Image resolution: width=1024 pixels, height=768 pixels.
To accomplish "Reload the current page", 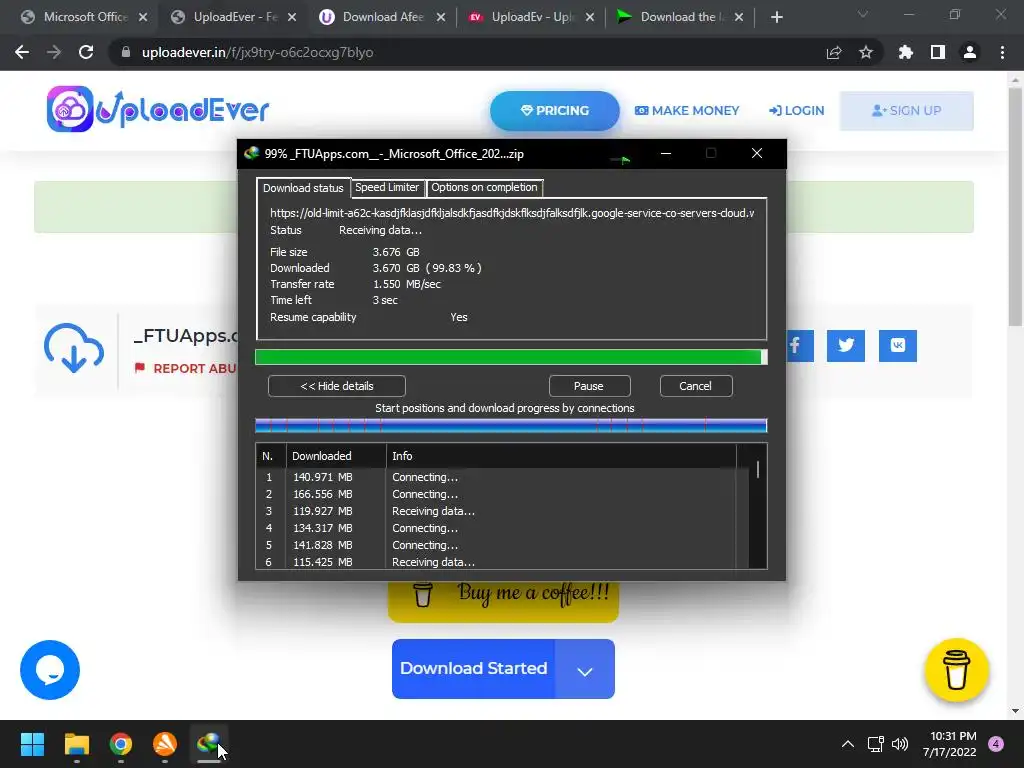I will coord(86,52).
